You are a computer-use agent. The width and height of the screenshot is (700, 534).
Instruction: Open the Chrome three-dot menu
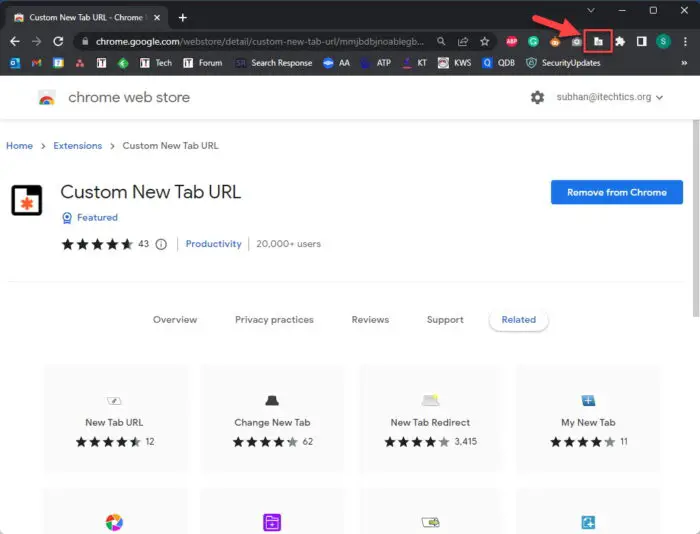[684, 41]
